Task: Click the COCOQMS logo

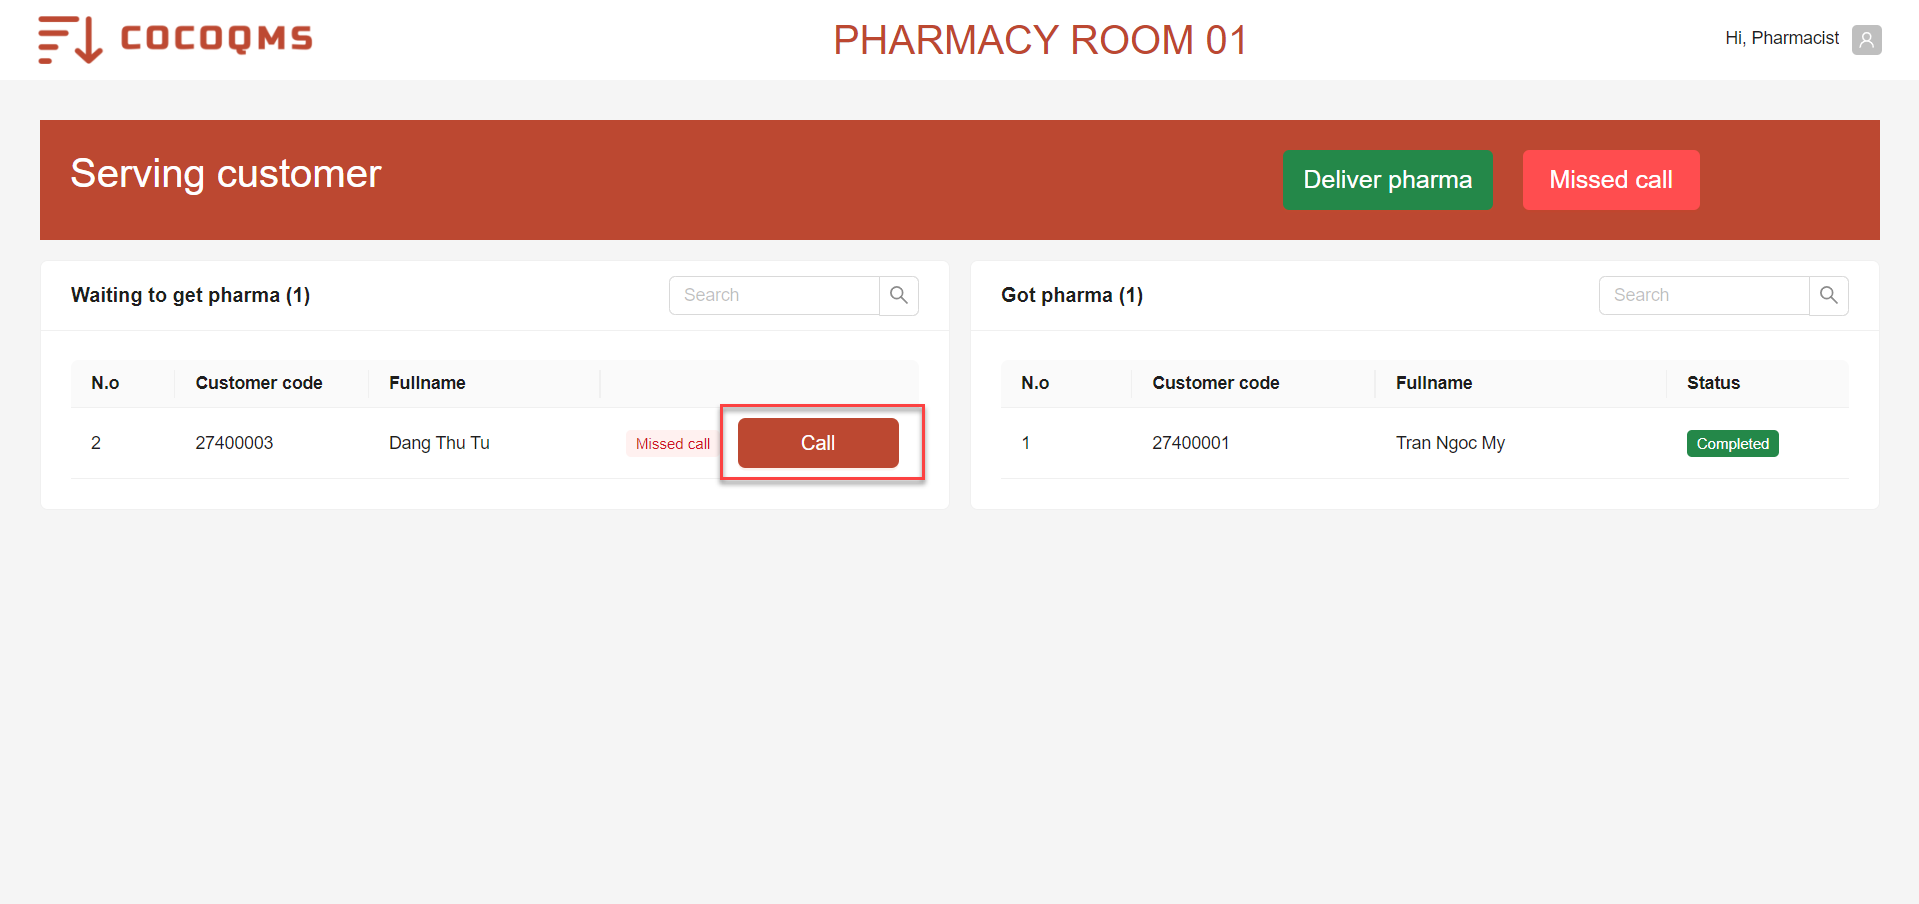Action: coord(175,40)
